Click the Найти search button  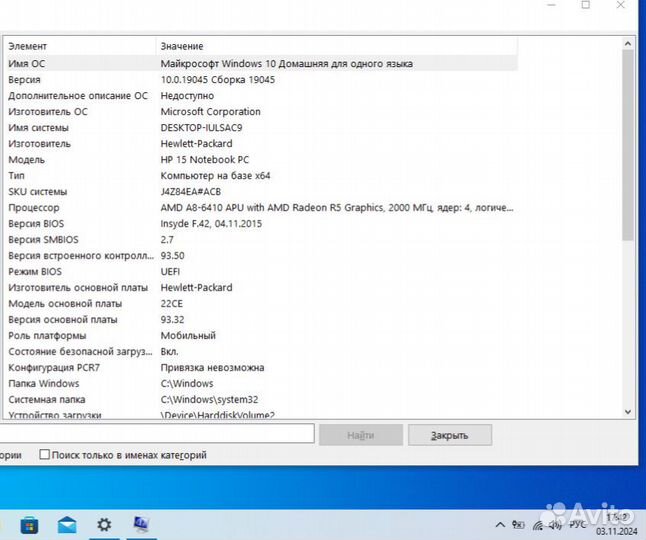click(361, 435)
